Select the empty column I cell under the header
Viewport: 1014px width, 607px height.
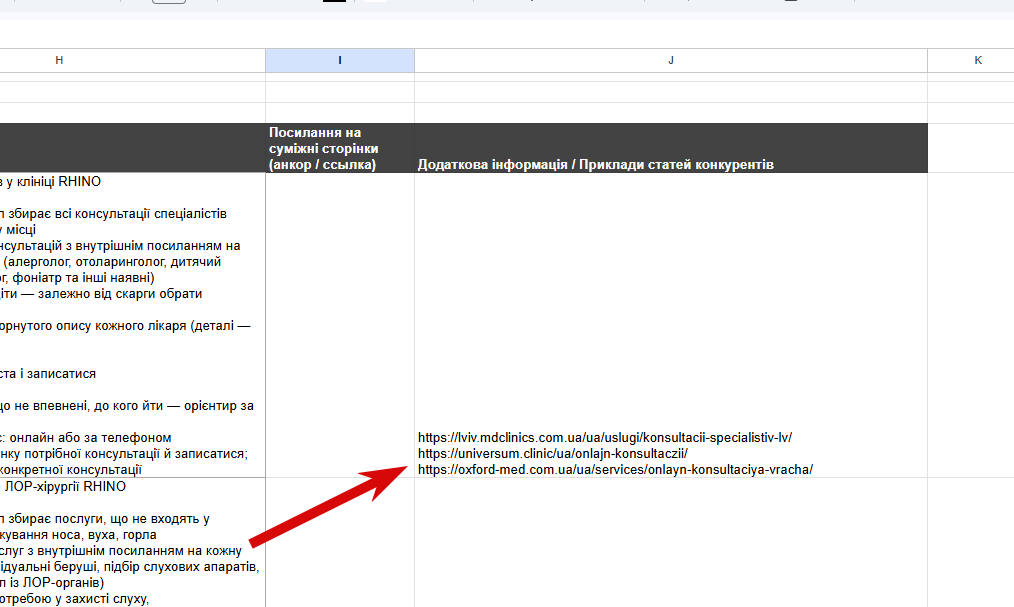pyautogui.click(x=340, y=325)
